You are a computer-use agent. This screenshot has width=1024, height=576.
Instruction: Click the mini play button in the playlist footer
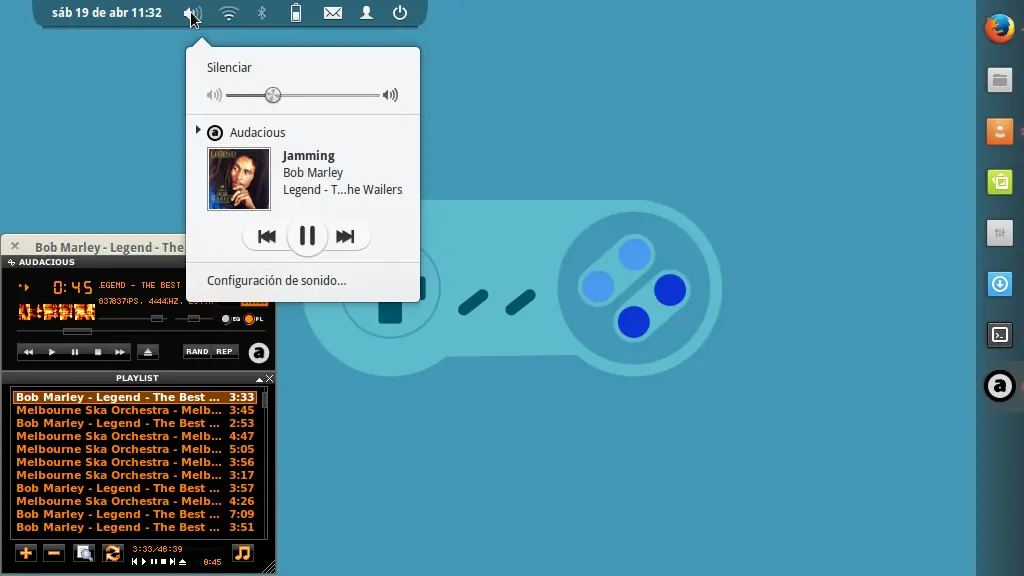pos(144,562)
